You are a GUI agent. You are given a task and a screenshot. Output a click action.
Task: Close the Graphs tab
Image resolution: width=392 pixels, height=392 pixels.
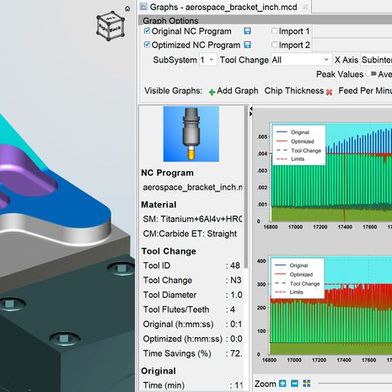click(x=305, y=7)
